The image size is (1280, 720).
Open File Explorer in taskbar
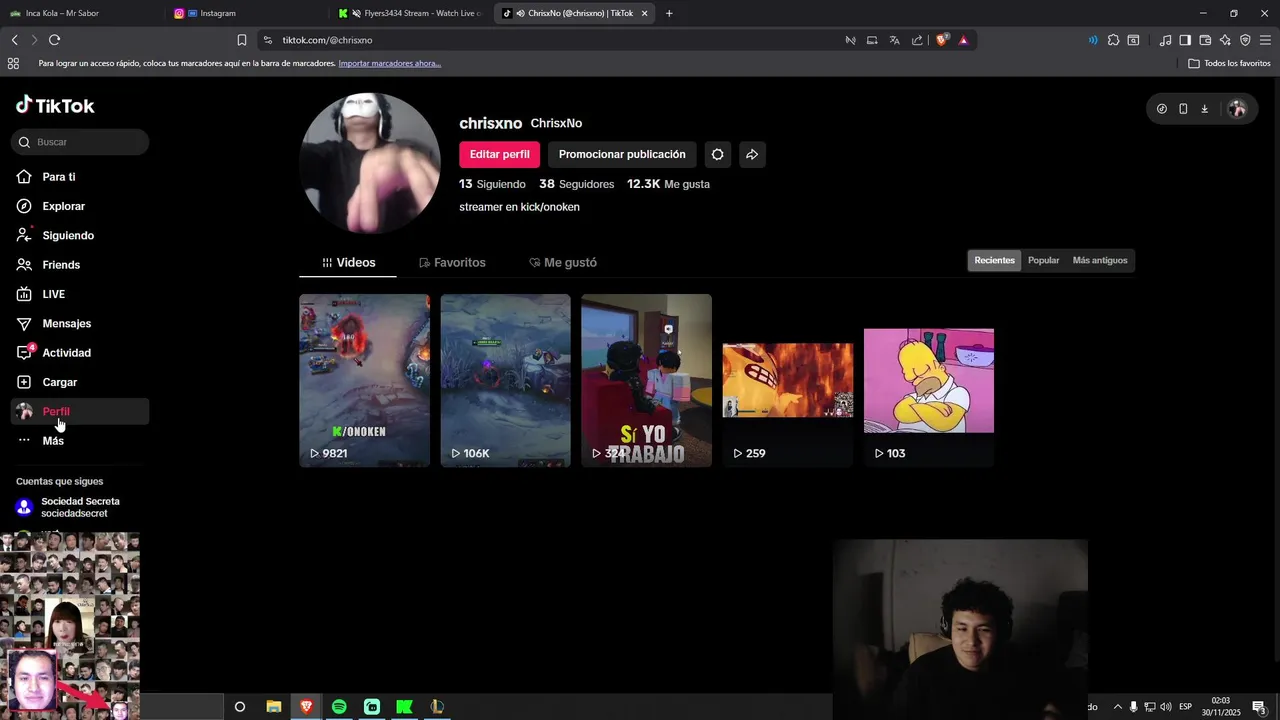[273, 707]
